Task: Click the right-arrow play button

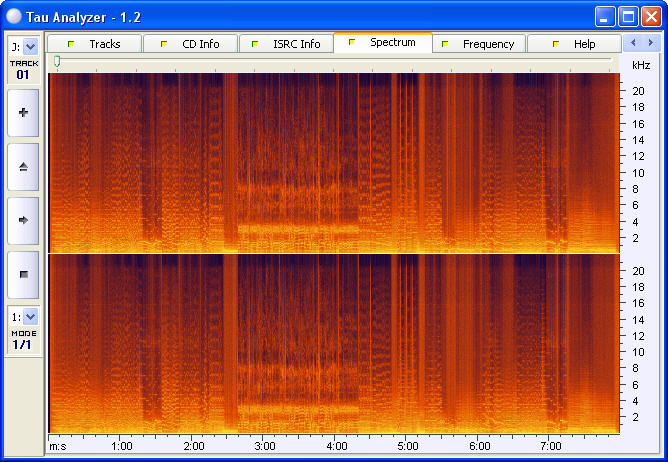Action: pyautogui.click(x=23, y=219)
